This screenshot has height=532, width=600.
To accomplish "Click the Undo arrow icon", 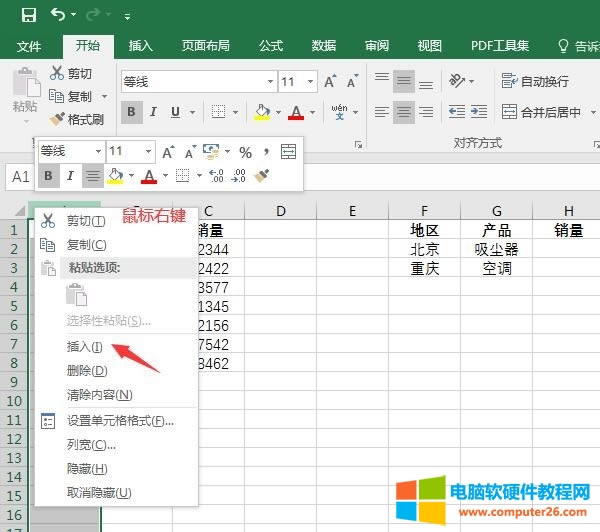I will [x=58, y=15].
